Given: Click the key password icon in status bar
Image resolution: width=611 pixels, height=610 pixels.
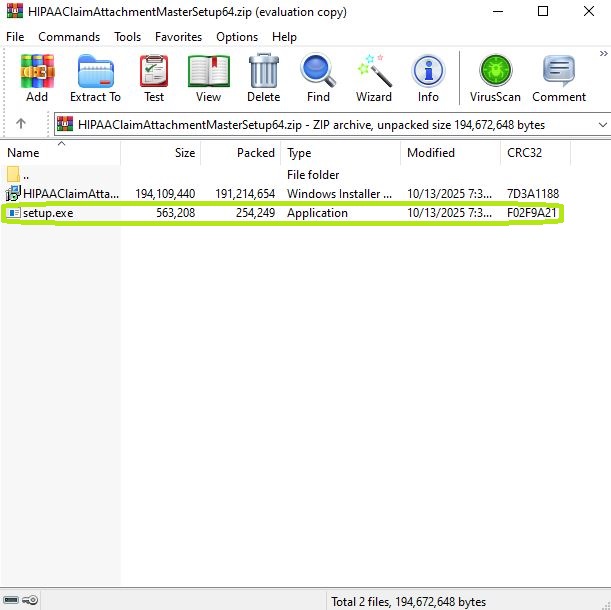Looking at the screenshot, I should (x=30, y=600).
